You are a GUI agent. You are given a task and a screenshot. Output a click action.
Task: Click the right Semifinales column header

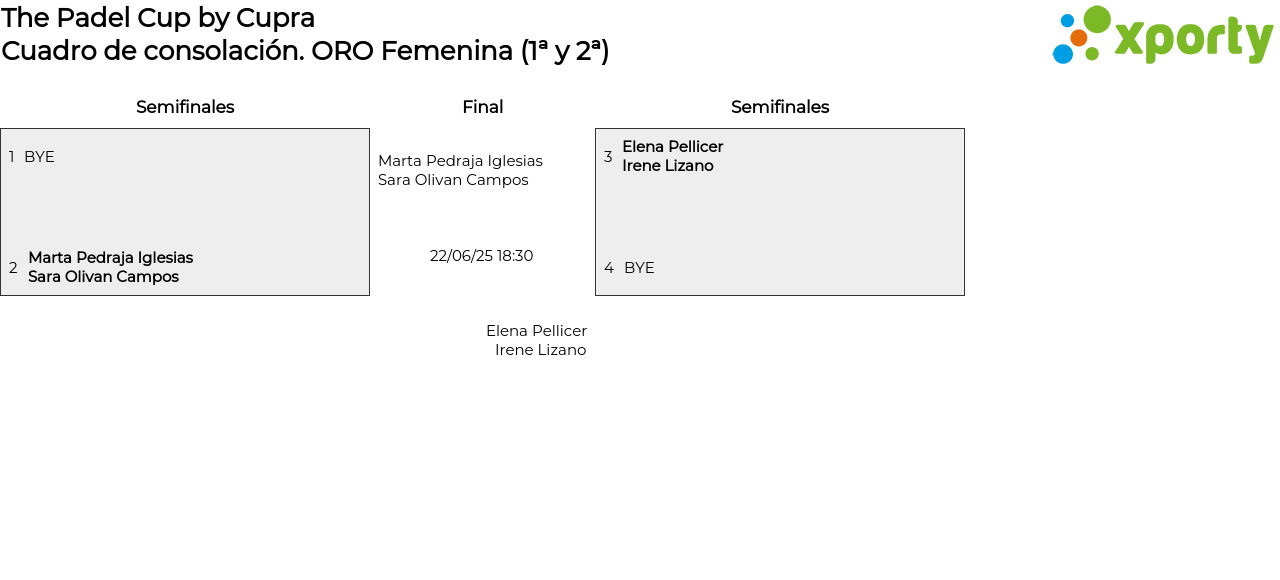coord(780,107)
